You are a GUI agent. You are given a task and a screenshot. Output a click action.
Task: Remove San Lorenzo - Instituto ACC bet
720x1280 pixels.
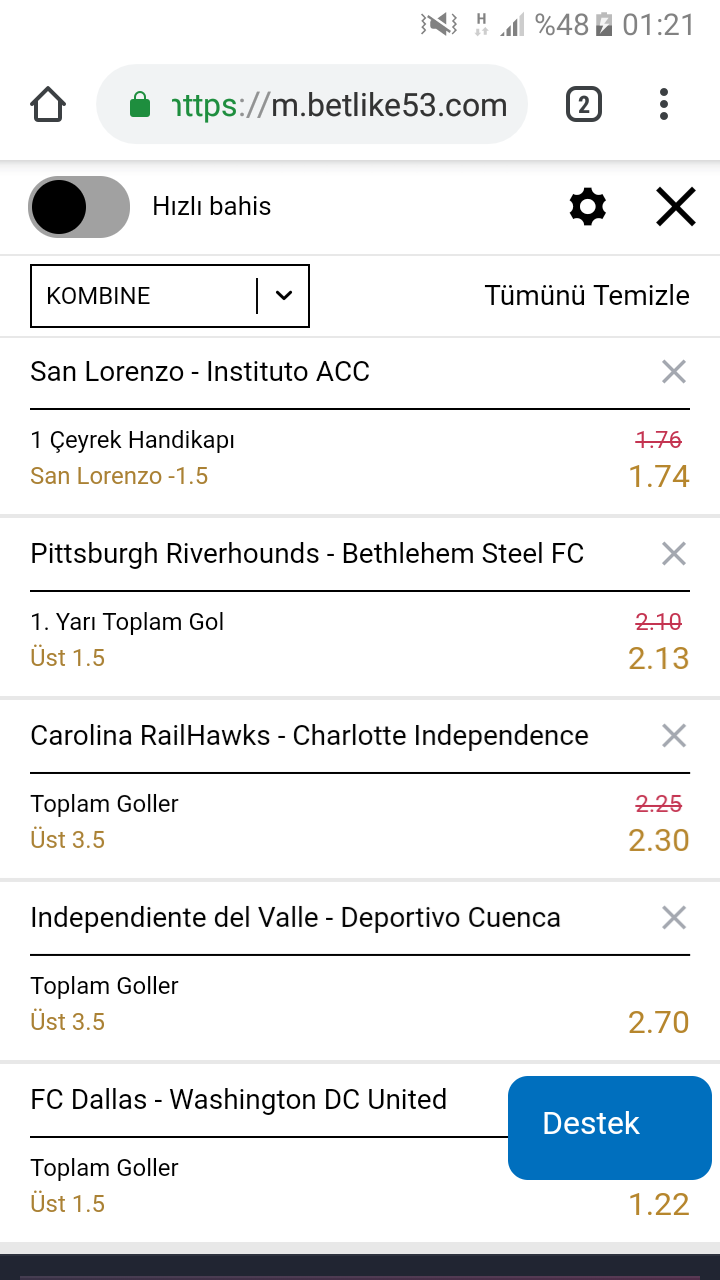pyautogui.click(x=674, y=372)
